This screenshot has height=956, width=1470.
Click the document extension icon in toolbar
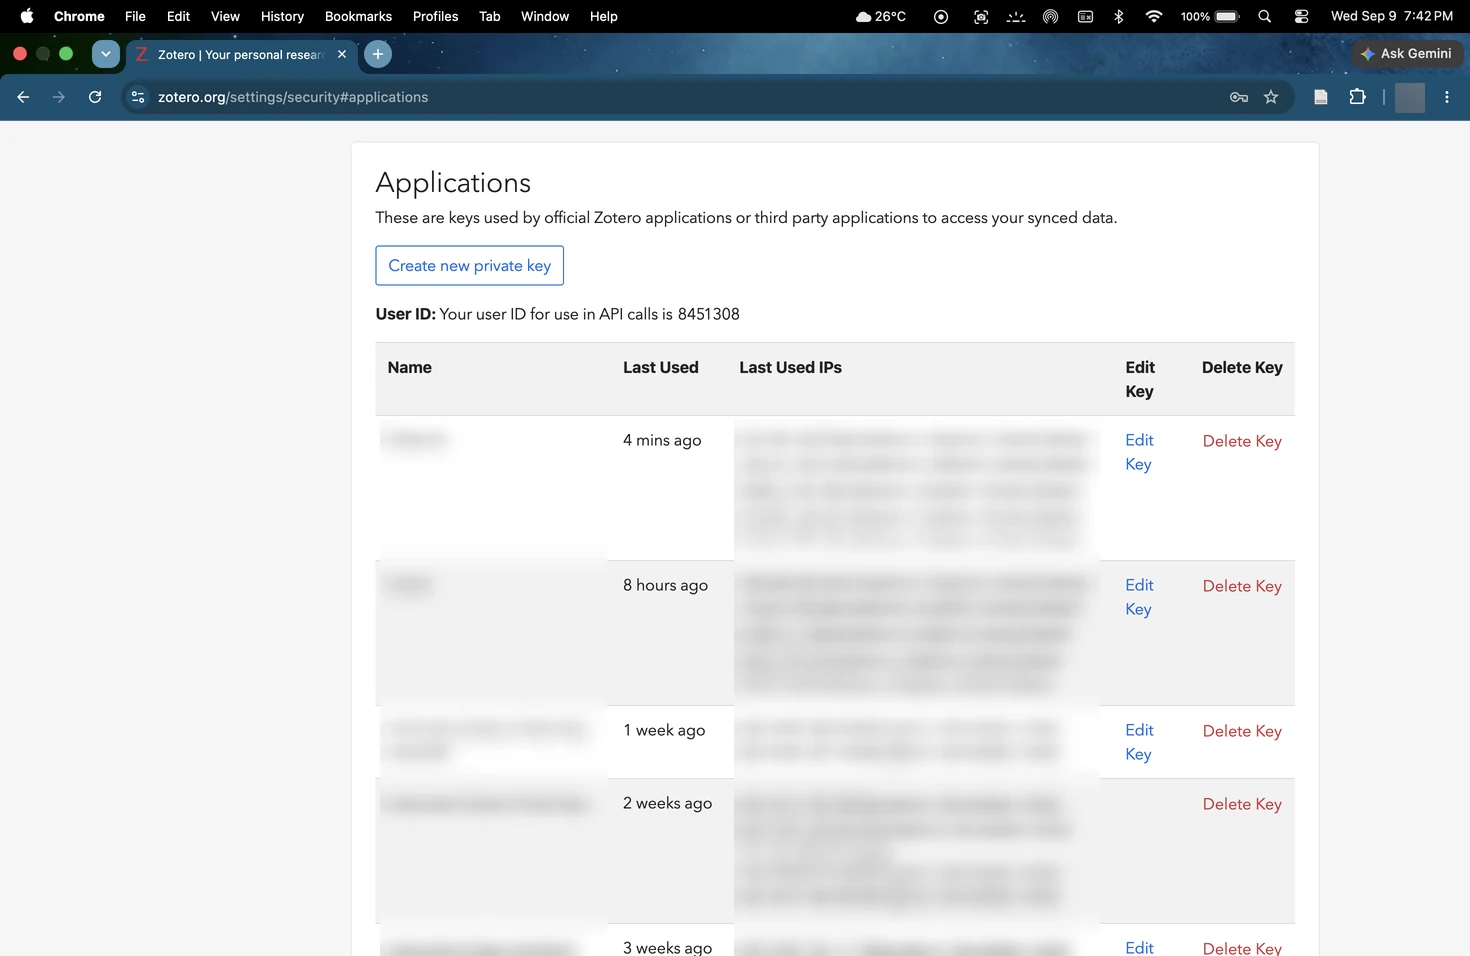click(1321, 97)
